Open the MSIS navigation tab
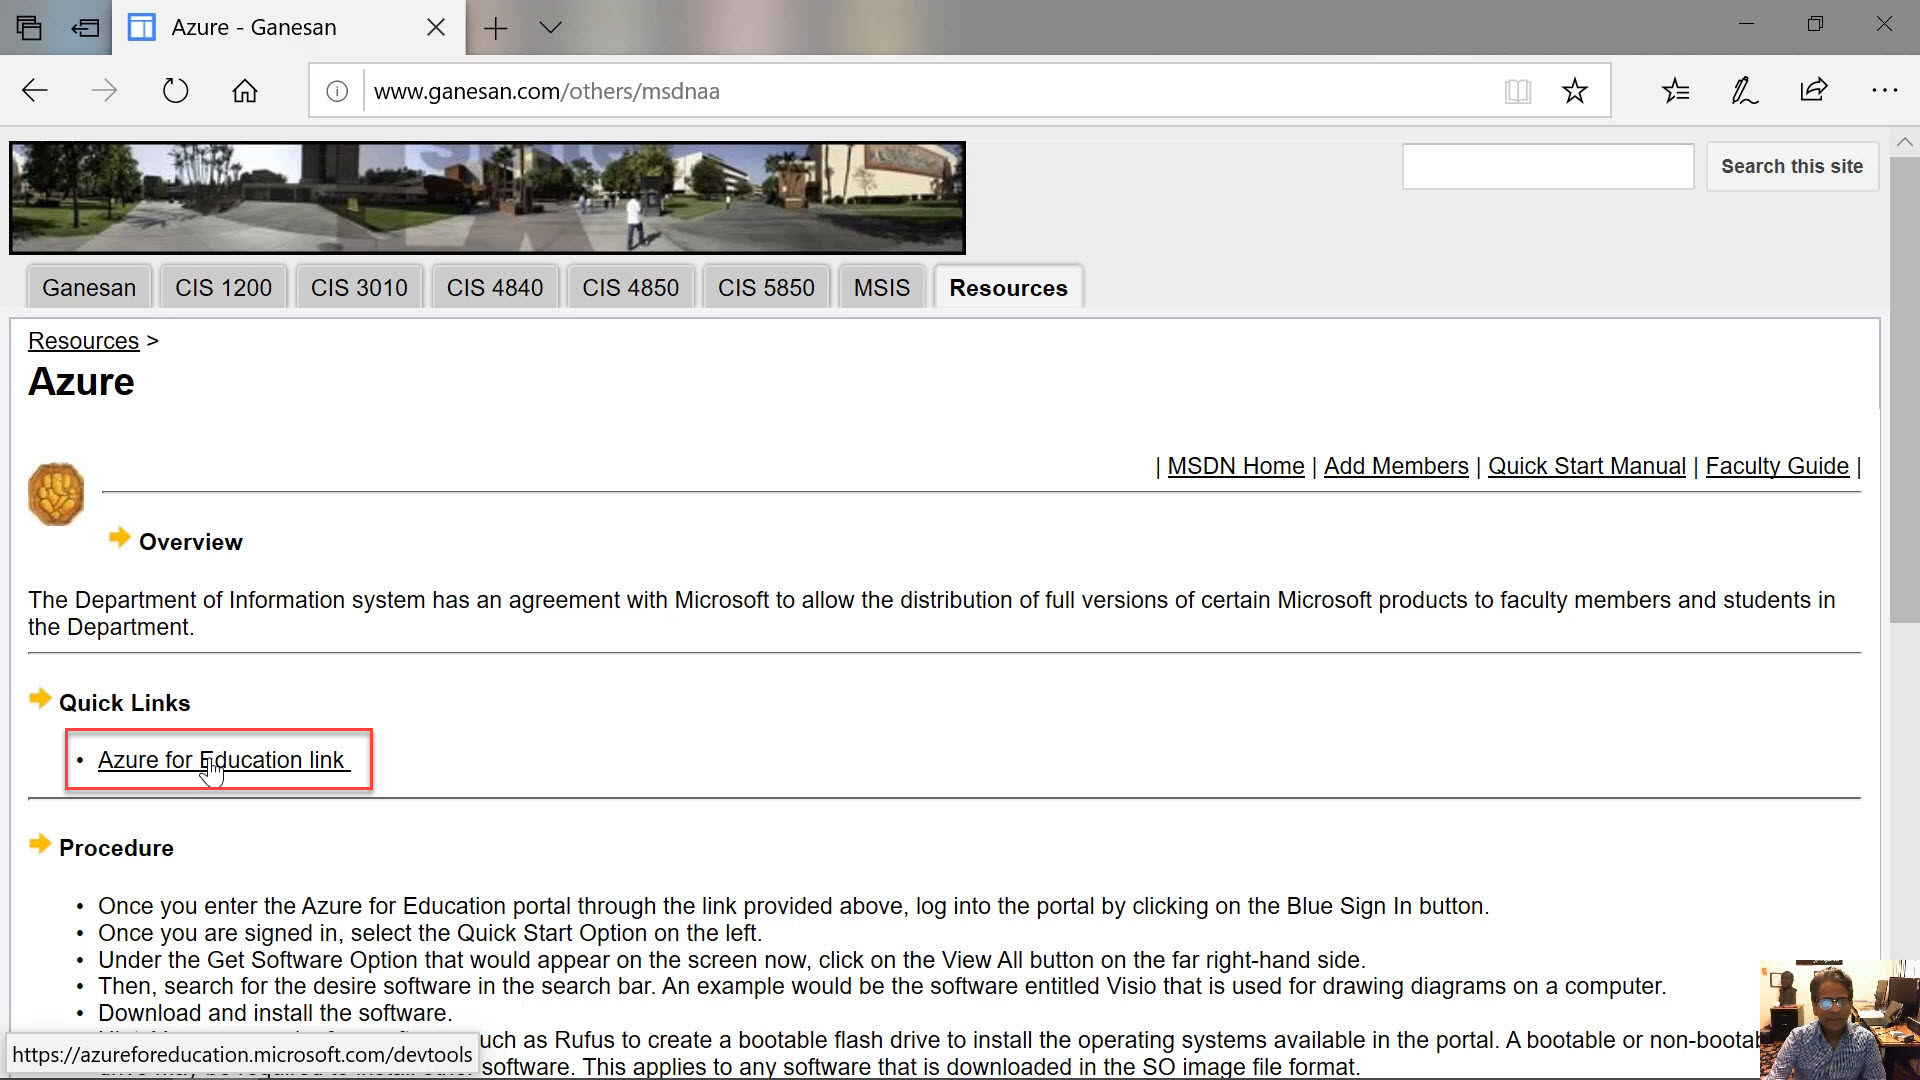1920x1080 pixels. (x=881, y=288)
